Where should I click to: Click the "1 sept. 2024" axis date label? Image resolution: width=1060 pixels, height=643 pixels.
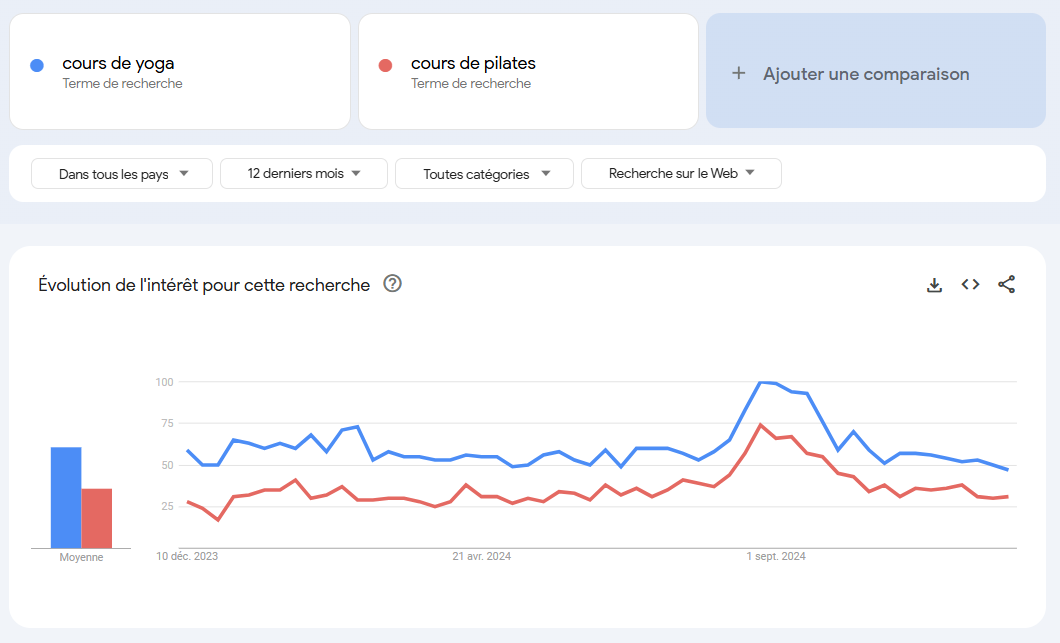click(776, 556)
